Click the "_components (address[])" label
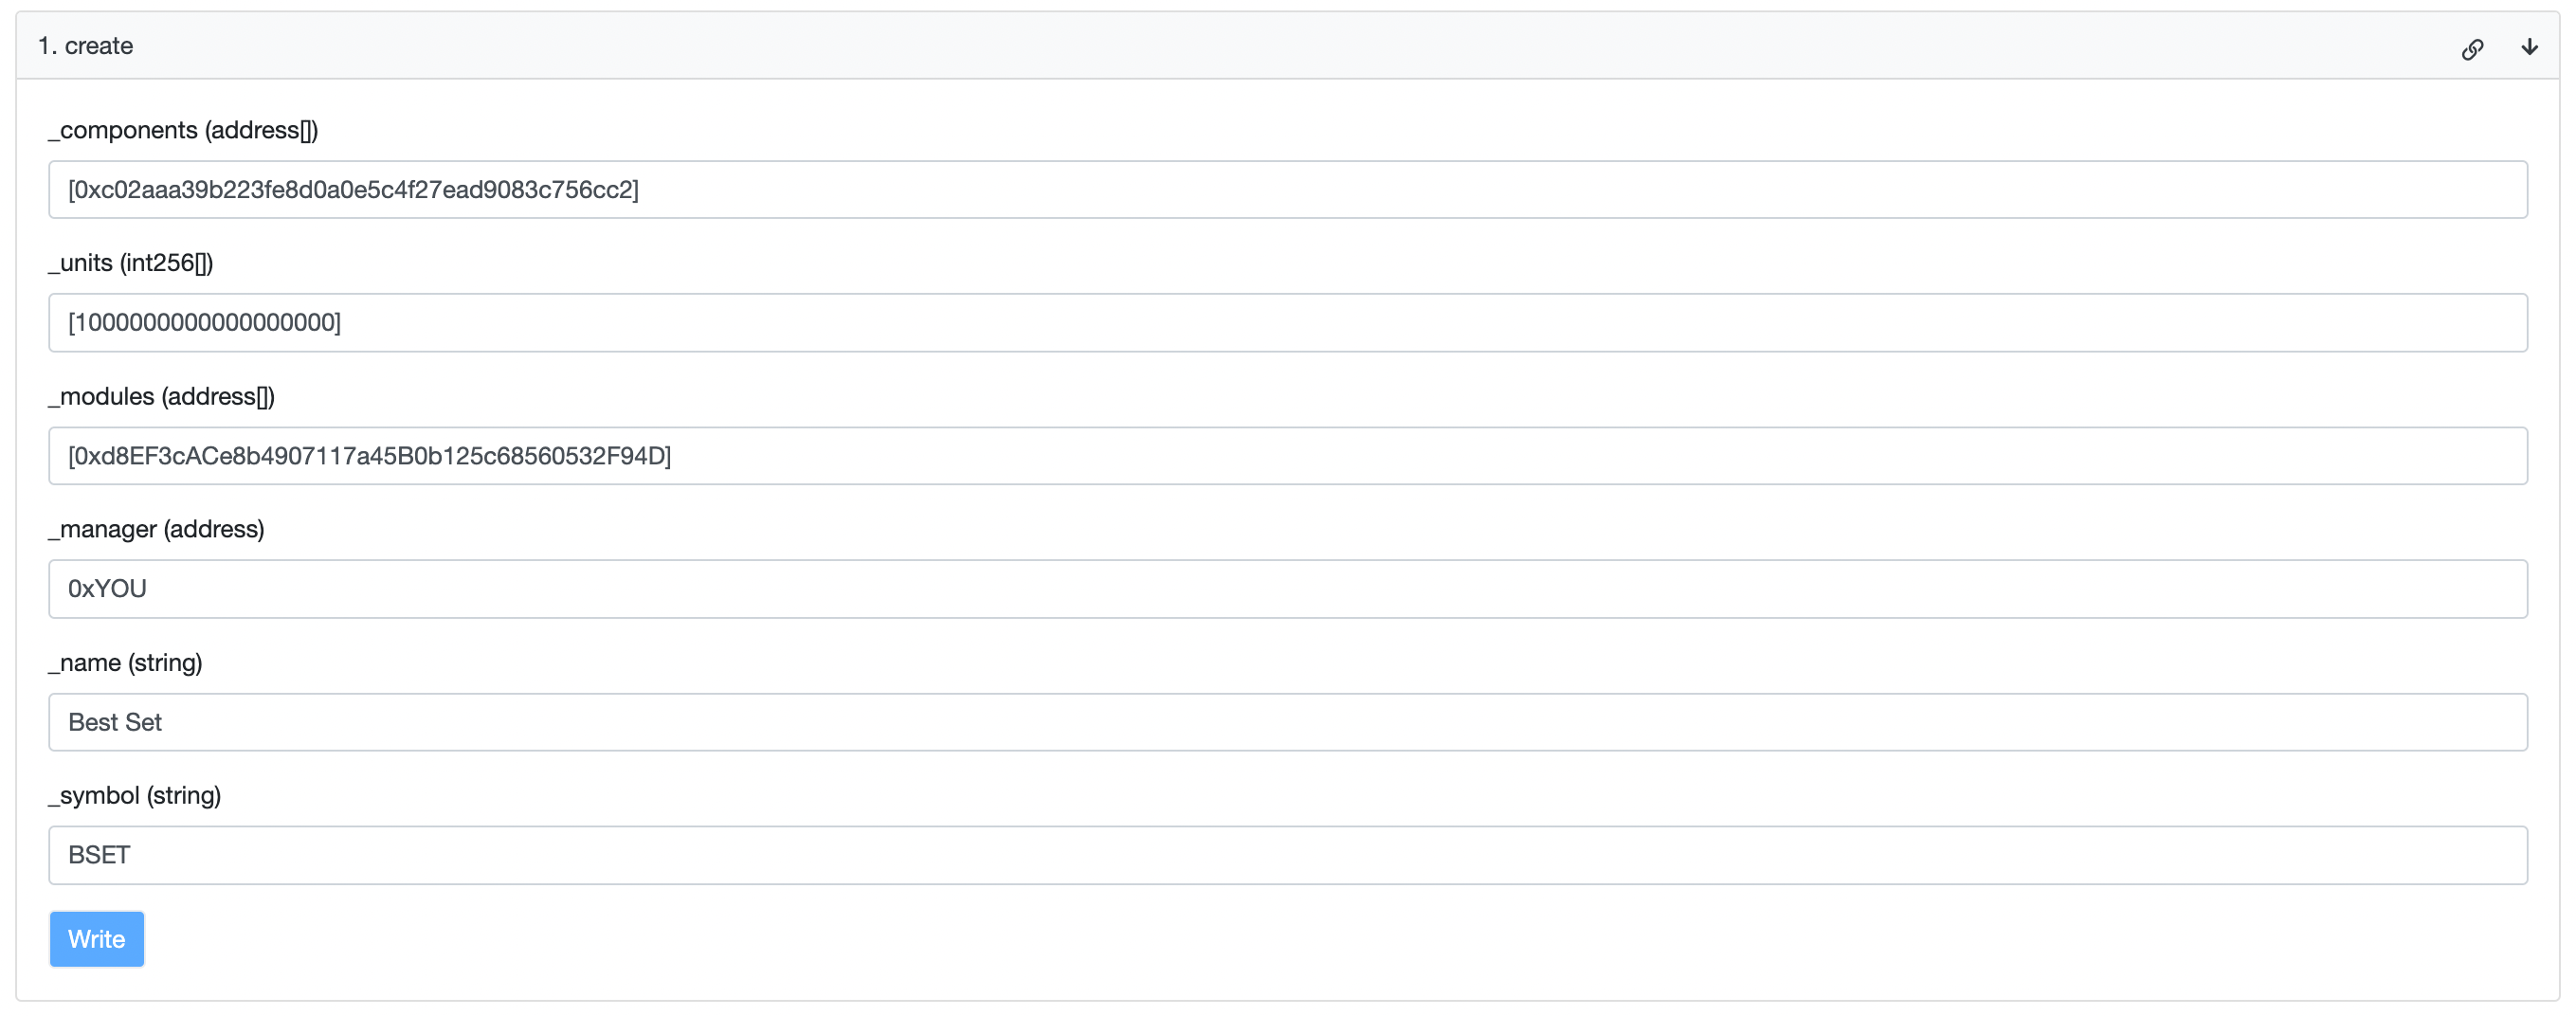The height and width of the screenshot is (1016, 2576). coord(183,131)
